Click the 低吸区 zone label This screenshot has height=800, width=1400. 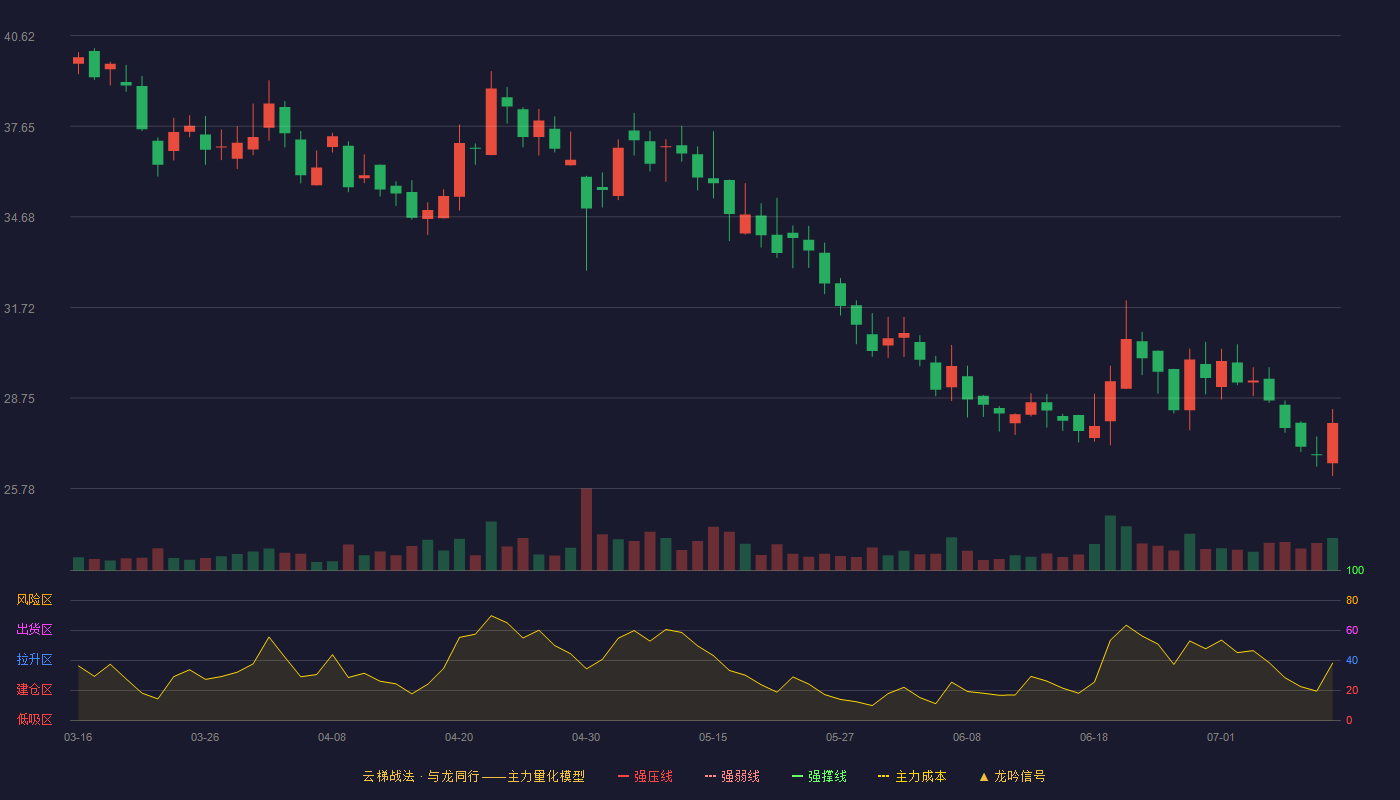pos(34,719)
